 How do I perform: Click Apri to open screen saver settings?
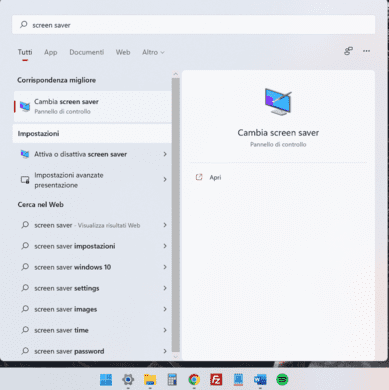[x=215, y=177]
